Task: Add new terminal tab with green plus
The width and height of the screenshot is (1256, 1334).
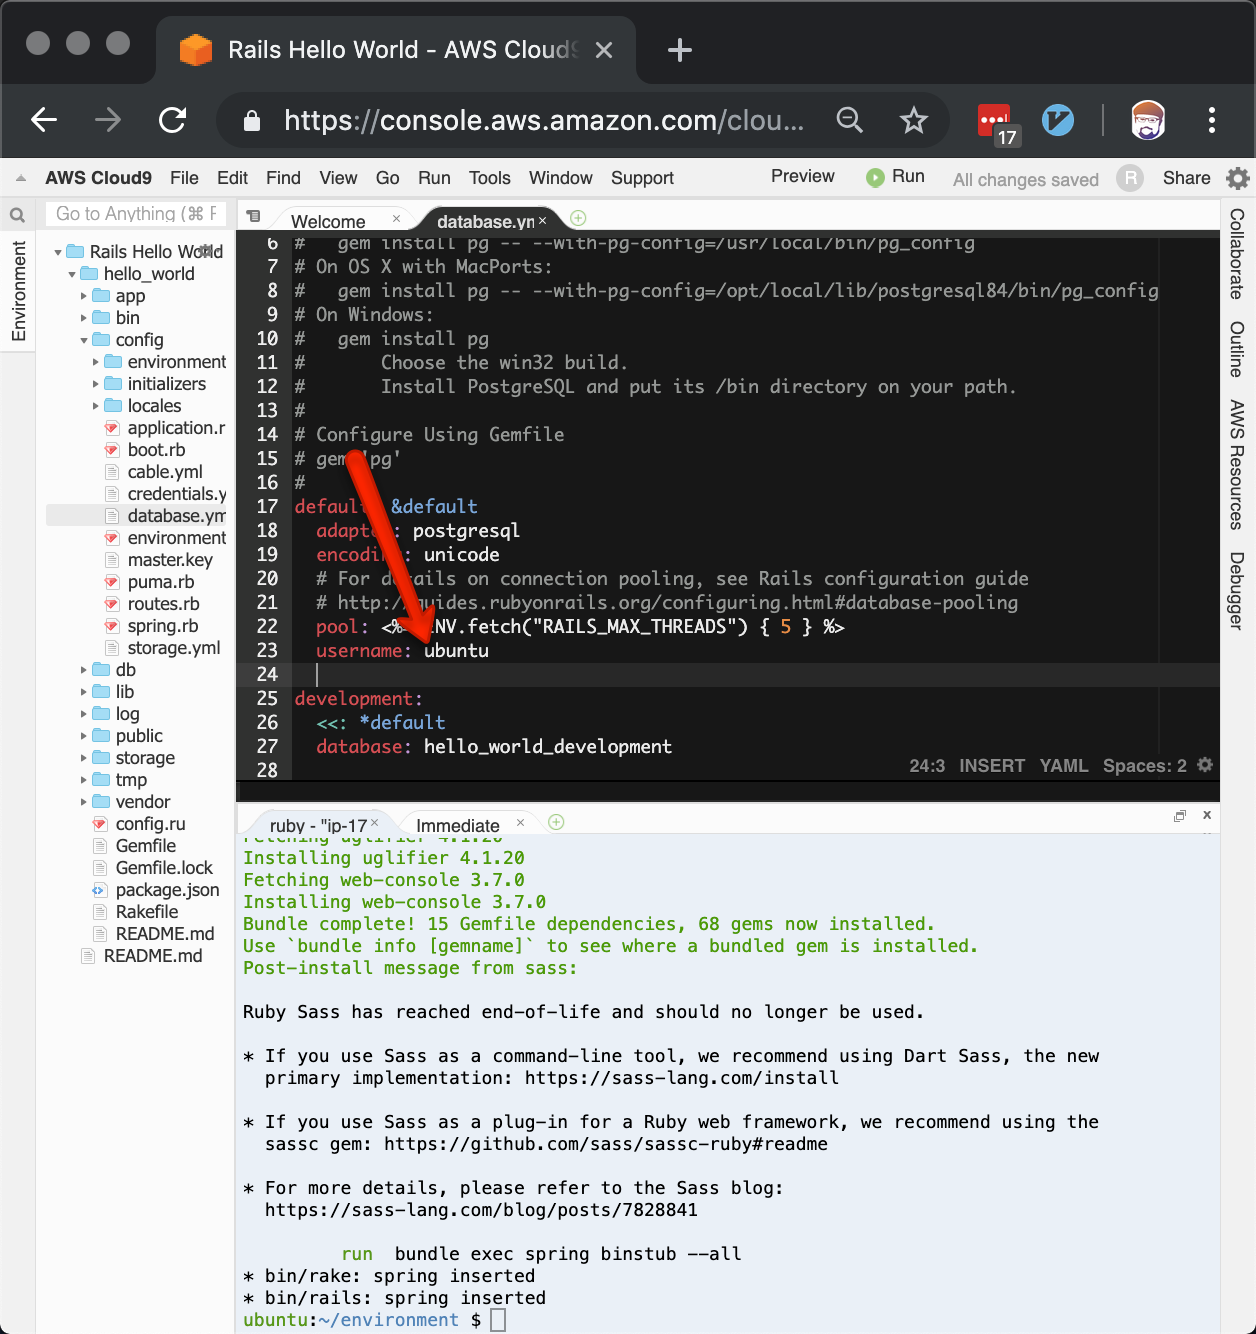Action: click(557, 822)
